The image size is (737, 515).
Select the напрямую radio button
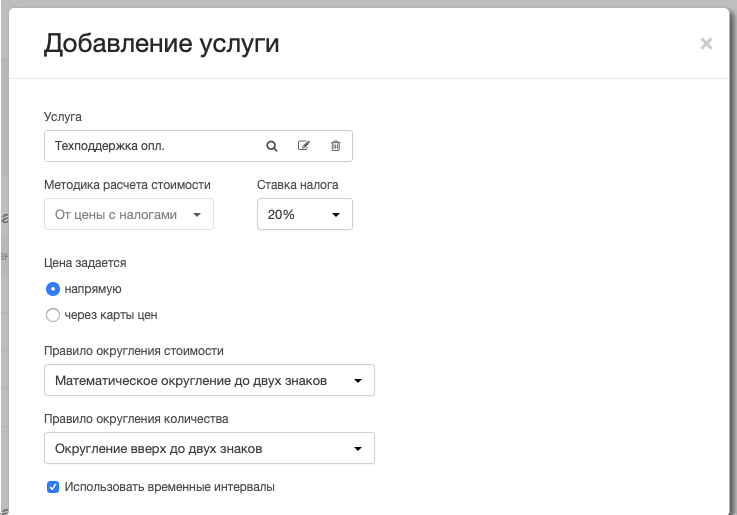(53, 289)
